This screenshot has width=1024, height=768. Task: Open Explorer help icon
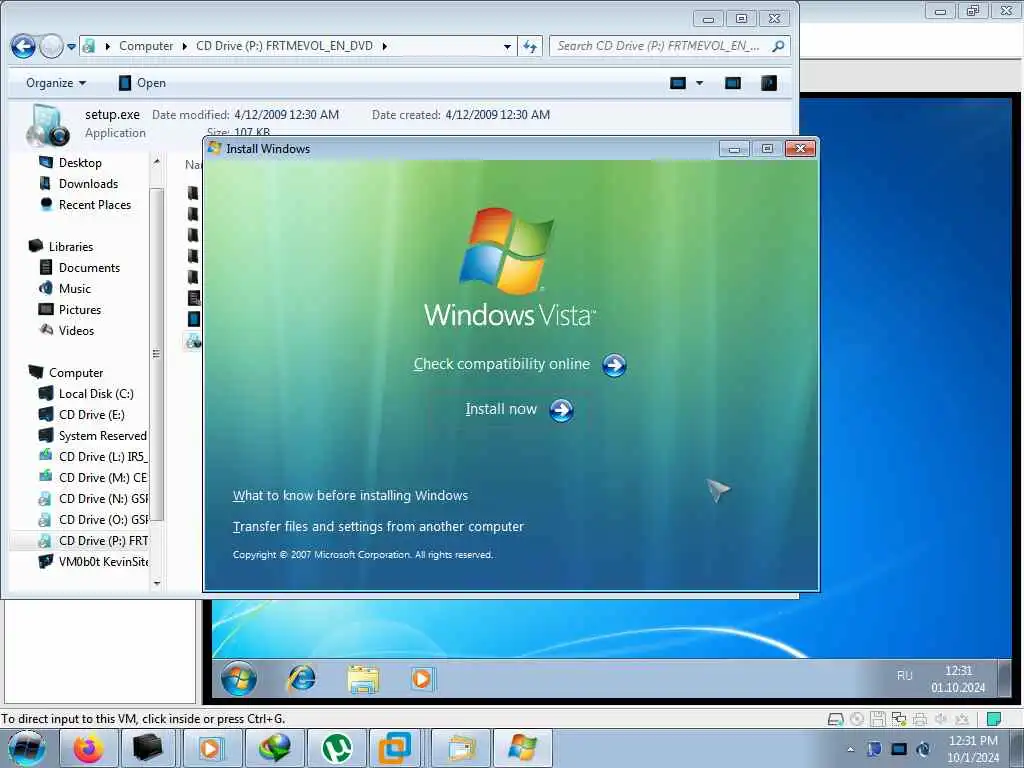pos(769,83)
